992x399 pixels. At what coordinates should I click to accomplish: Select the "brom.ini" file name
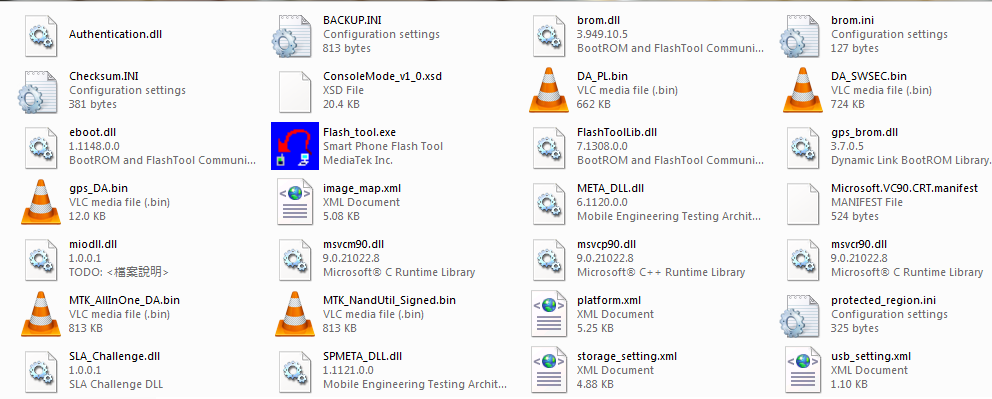(852, 20)
